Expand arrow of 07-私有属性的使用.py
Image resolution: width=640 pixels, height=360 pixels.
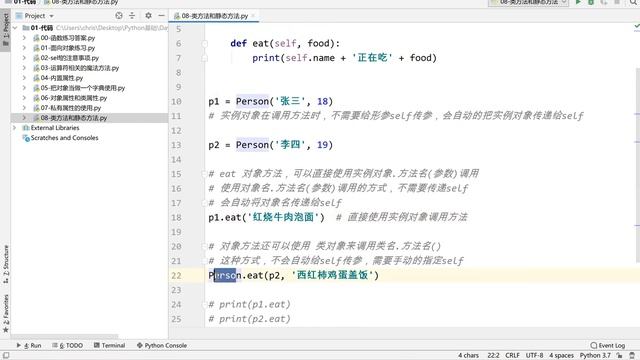tap(24, 108)
